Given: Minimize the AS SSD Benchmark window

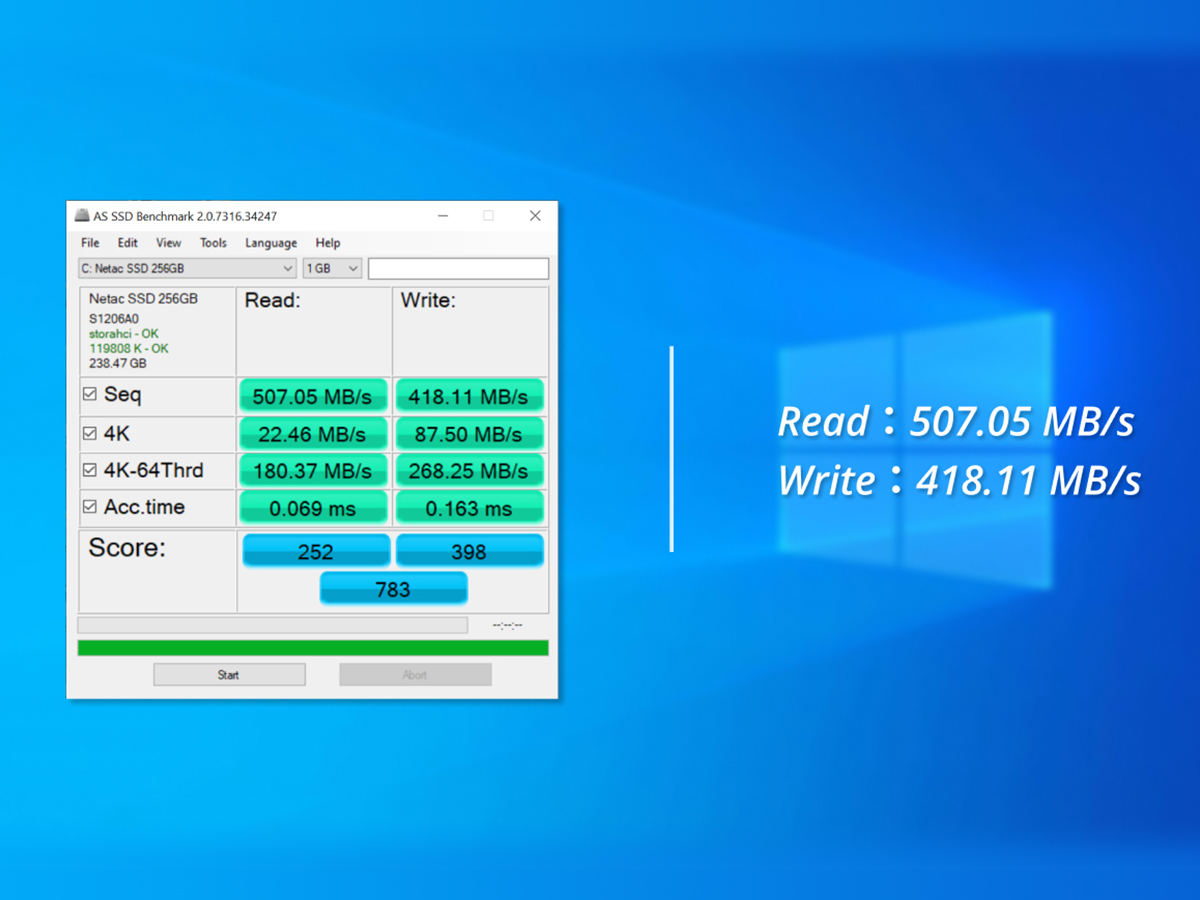Looking at the screenshot, I should click(x=443, y=216).
